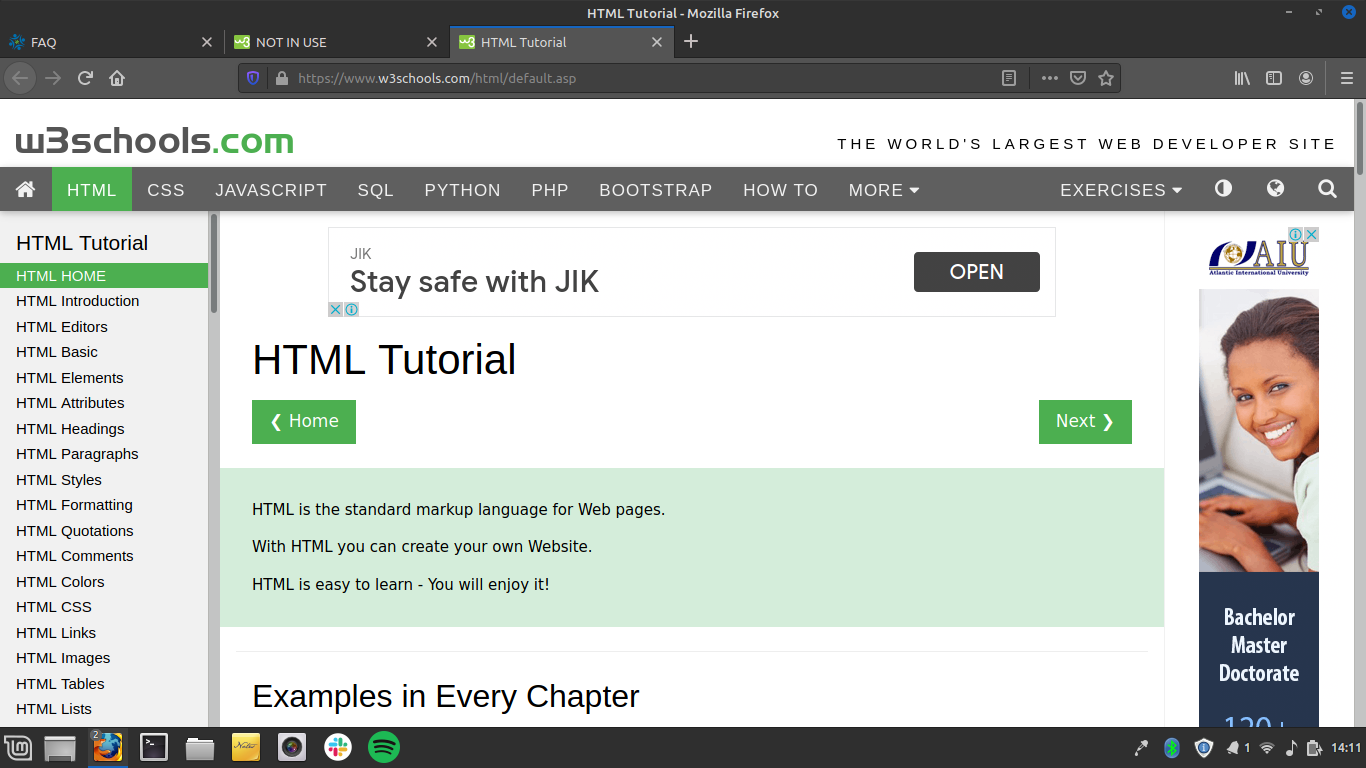Open the Page actions ellipsis menu
This screenshot has width=1366, height=768.
pos(1048,77)
